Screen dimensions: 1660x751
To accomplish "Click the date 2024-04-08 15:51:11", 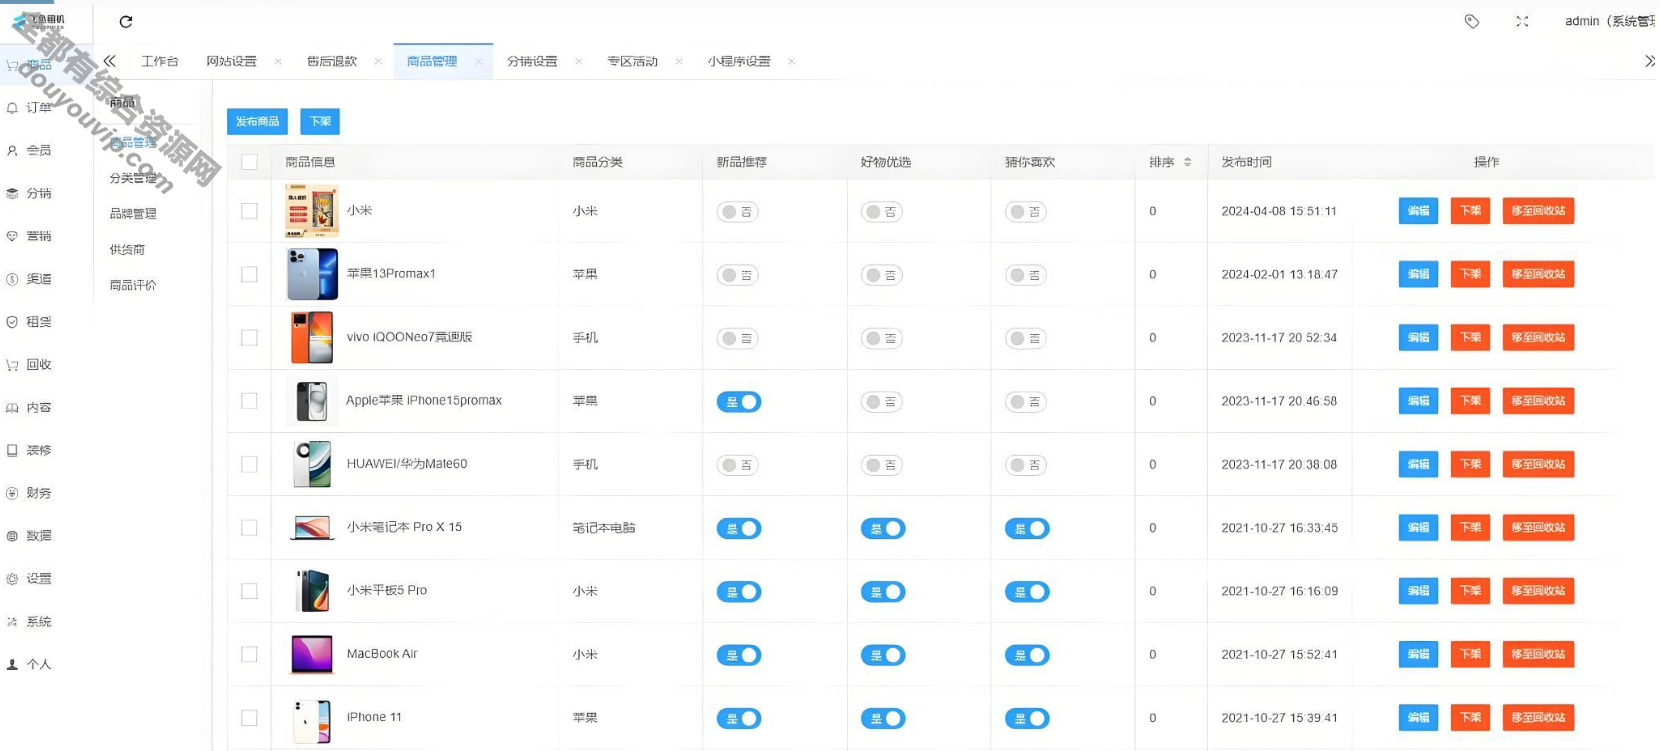I will coord(1279,211).
